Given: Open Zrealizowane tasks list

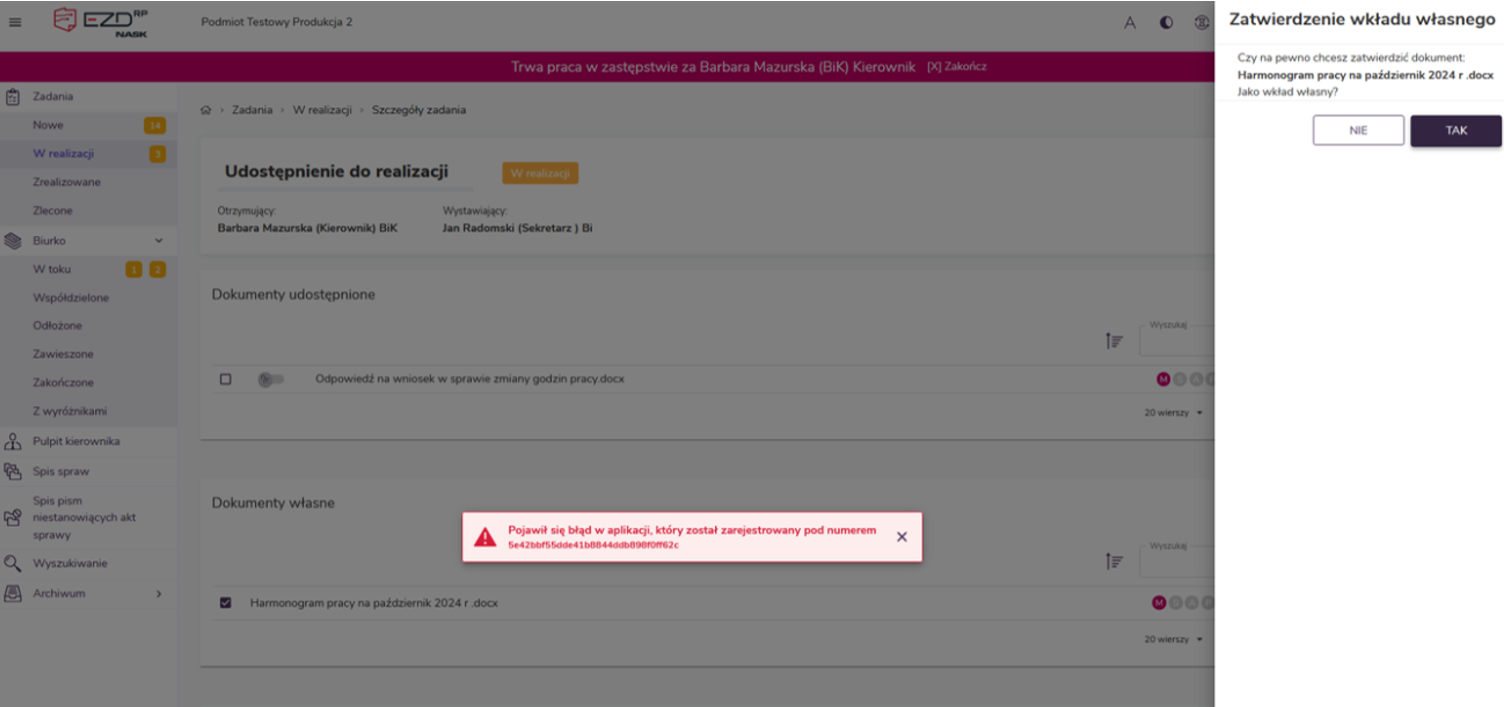Looking at the screenshot, I should point(66,182).
